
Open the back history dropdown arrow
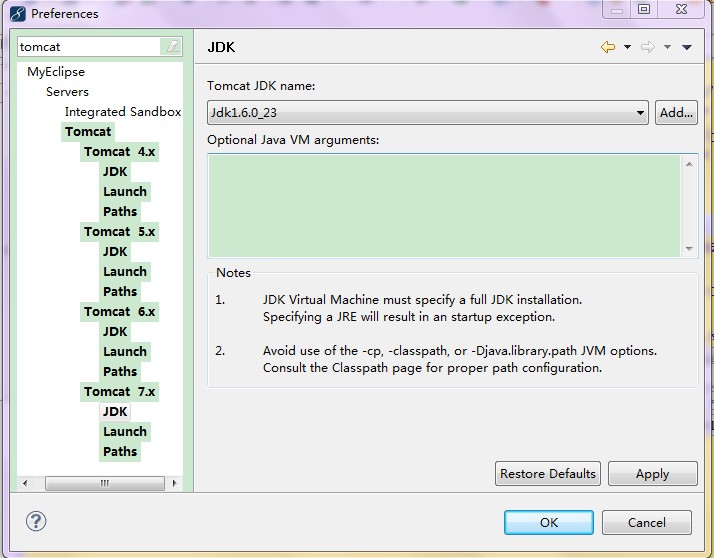click(627, 47)
